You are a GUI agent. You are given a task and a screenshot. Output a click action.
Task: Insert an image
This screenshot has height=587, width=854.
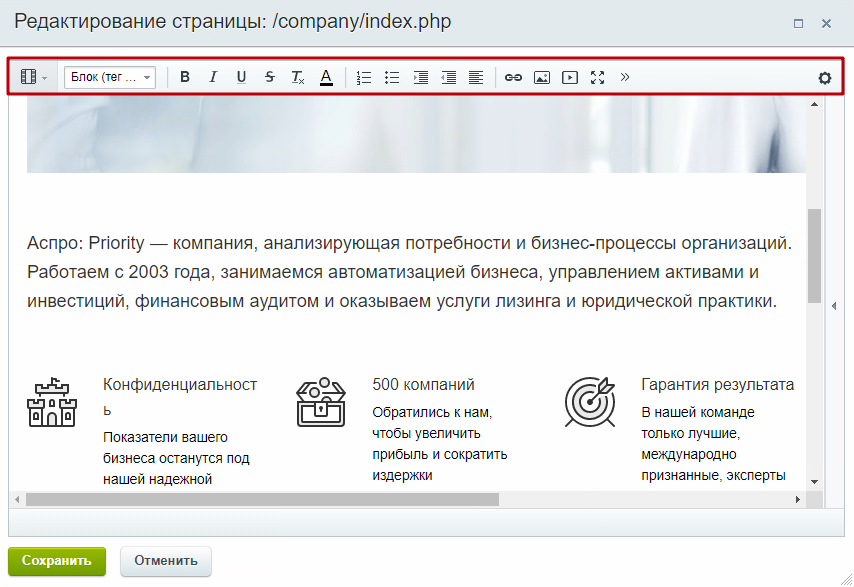[541, 77]
